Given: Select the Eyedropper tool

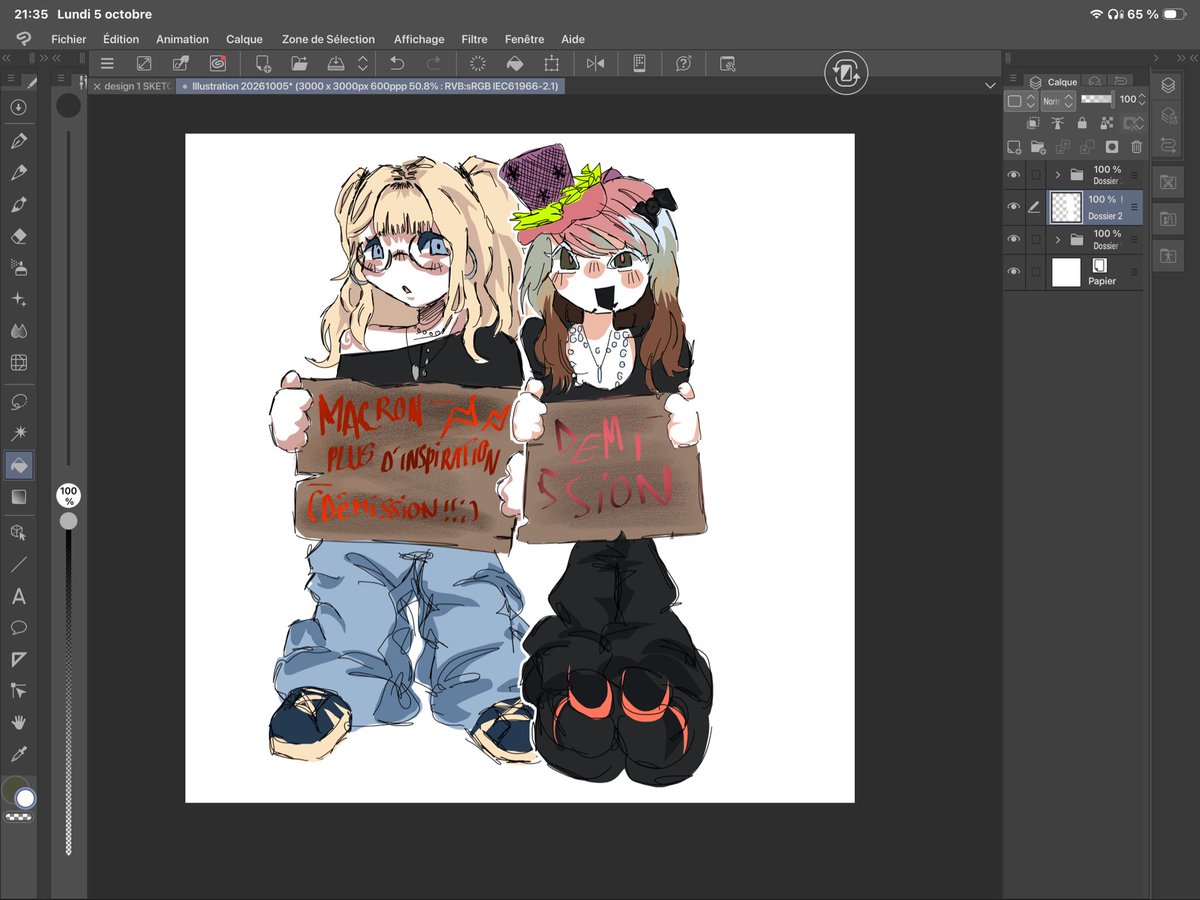Looking at the screenshot, I should (18, 753).
